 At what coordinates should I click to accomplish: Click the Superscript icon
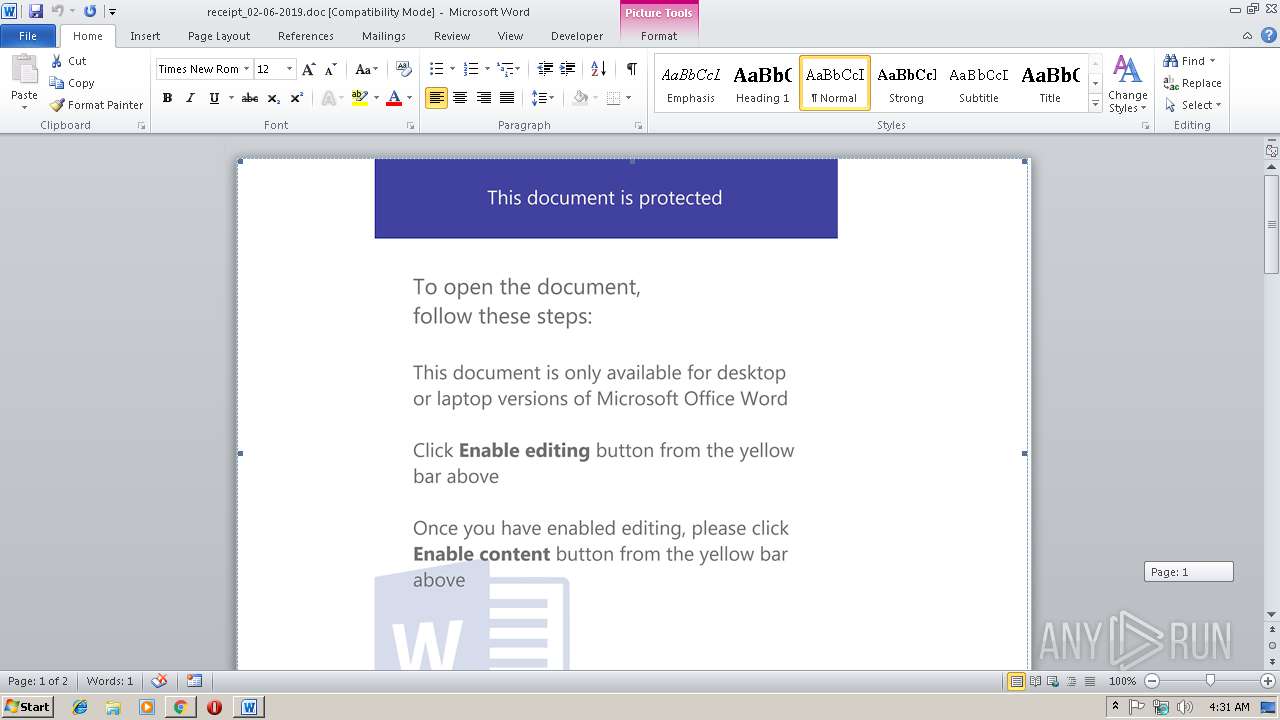(297, 98)
